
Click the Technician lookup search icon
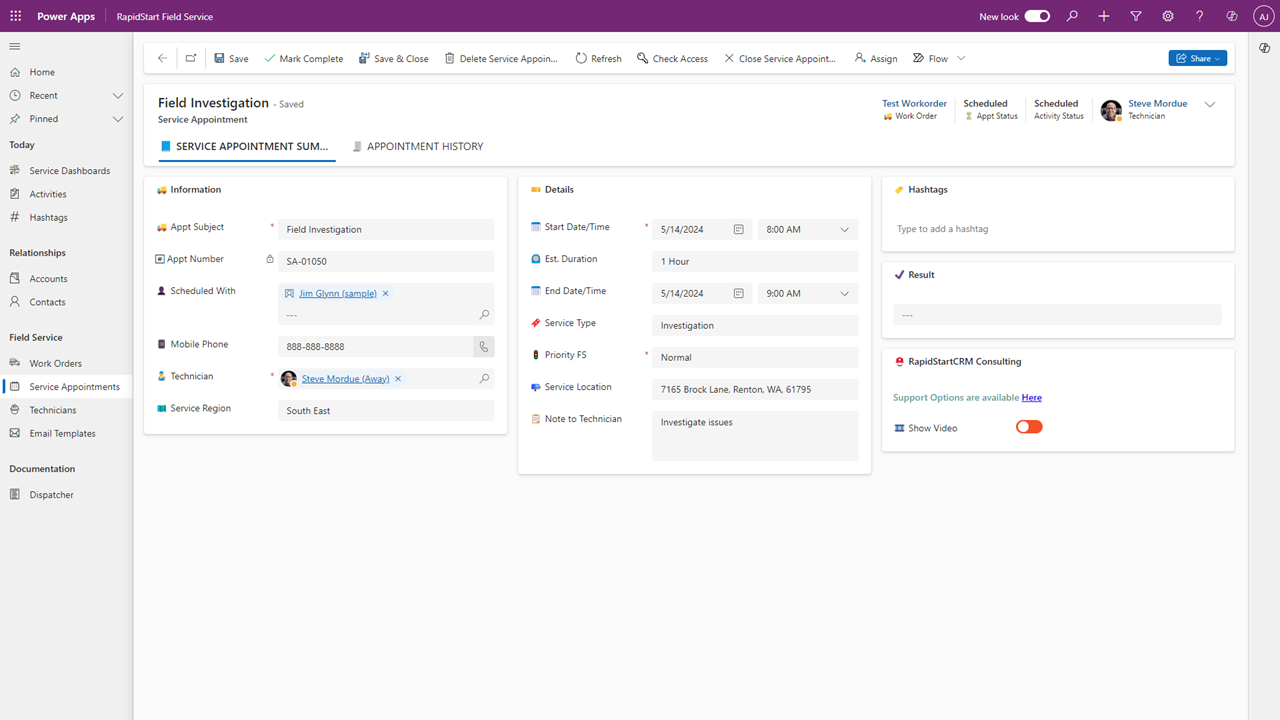coord(484,379)
